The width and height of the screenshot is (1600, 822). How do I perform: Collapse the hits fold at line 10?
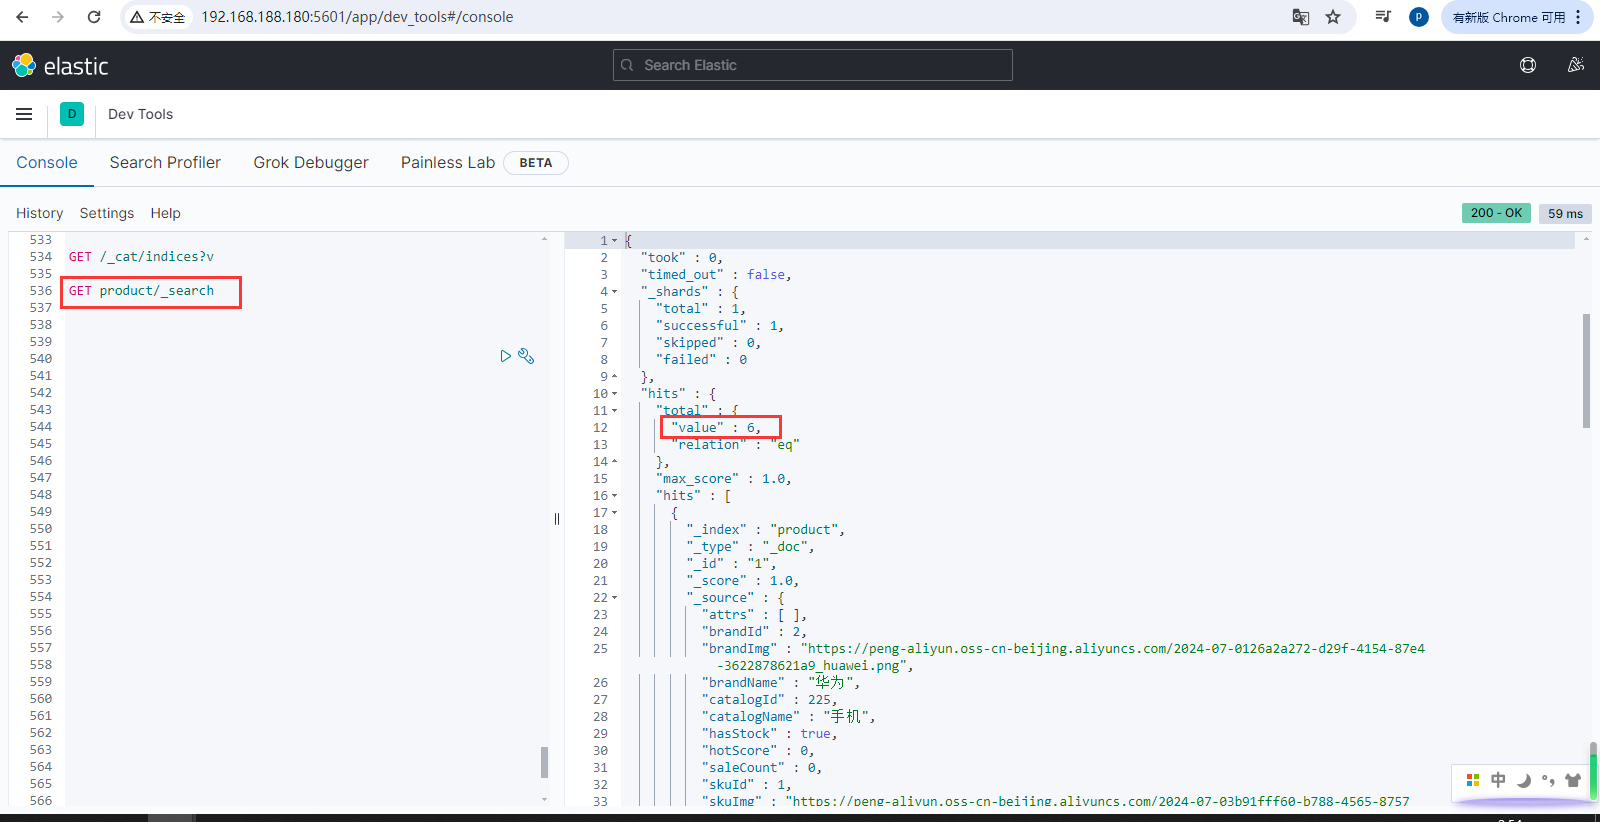(x=615, y=394)
